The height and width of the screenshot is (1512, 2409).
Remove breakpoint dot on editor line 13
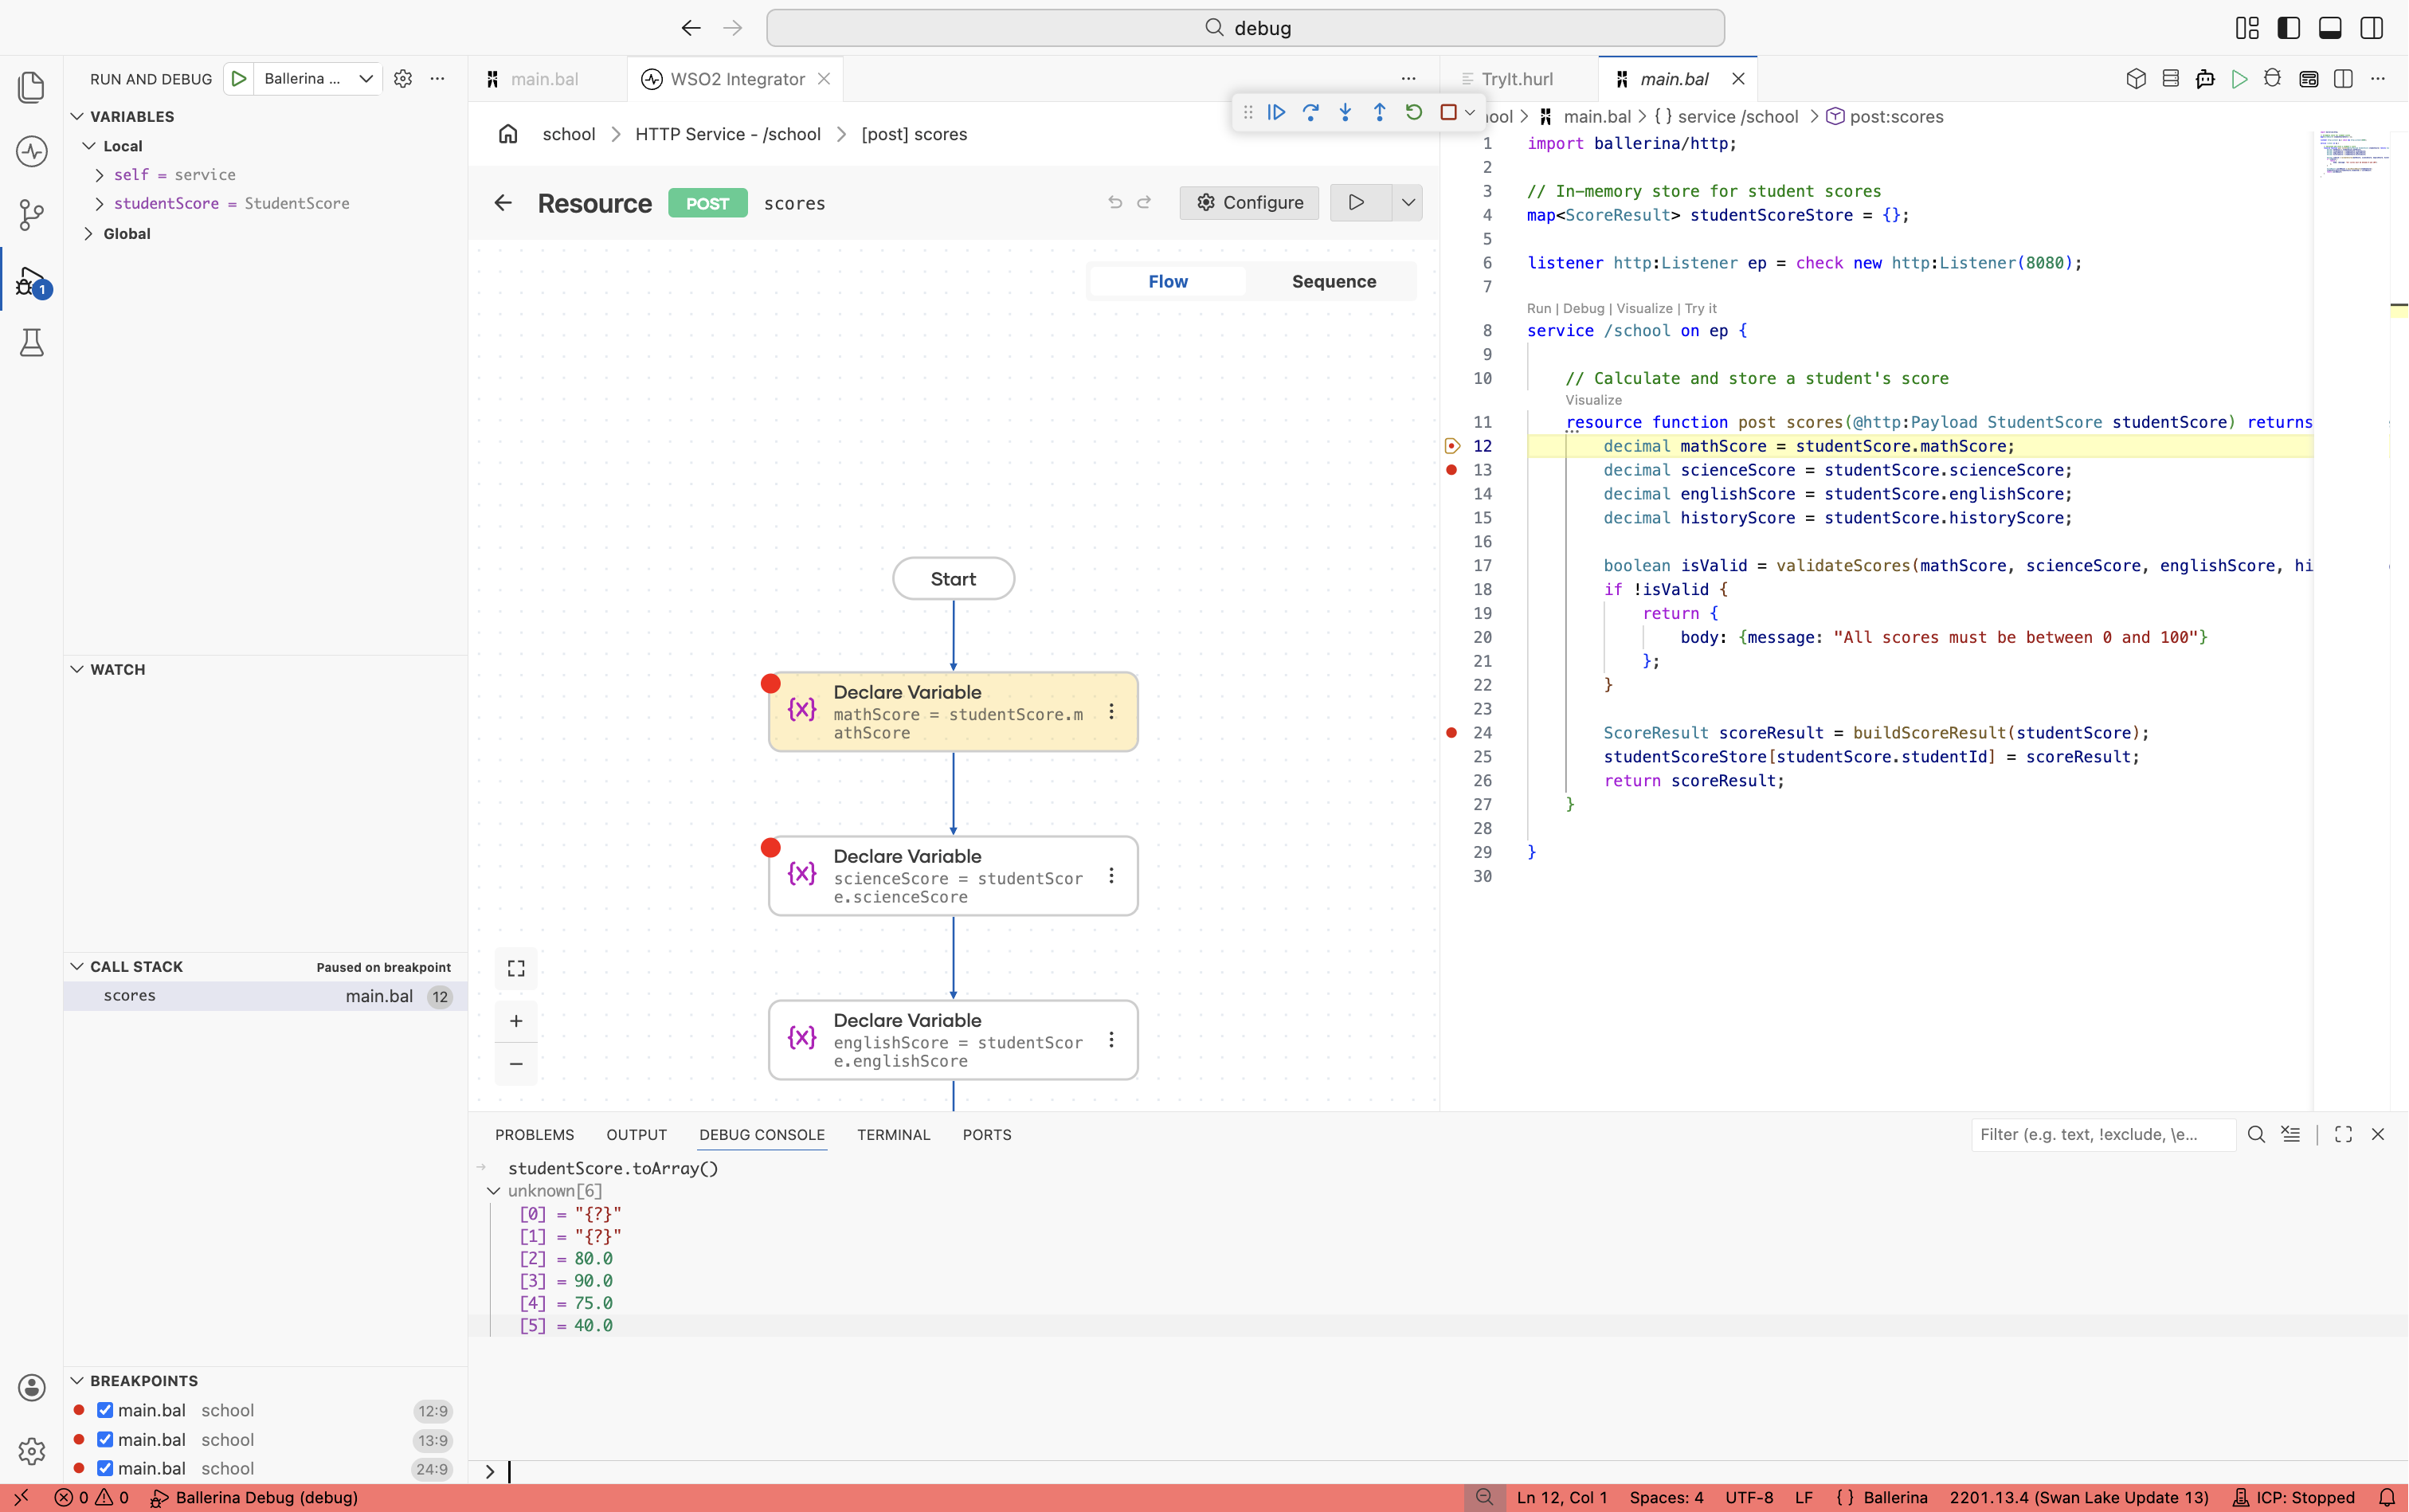[x=1452, y=470]
